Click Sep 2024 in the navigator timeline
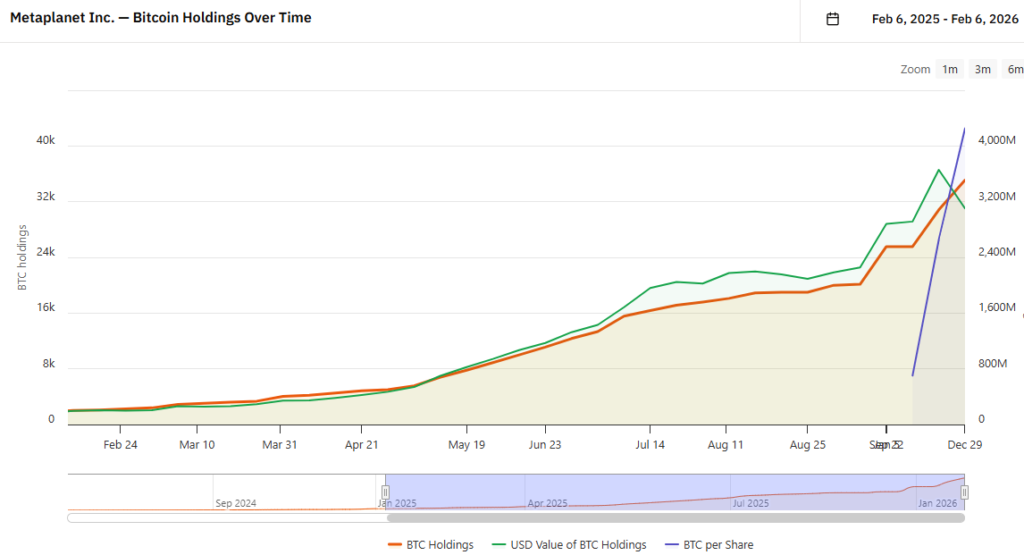This screenshot has width=1024, height=555. point(236,503)
